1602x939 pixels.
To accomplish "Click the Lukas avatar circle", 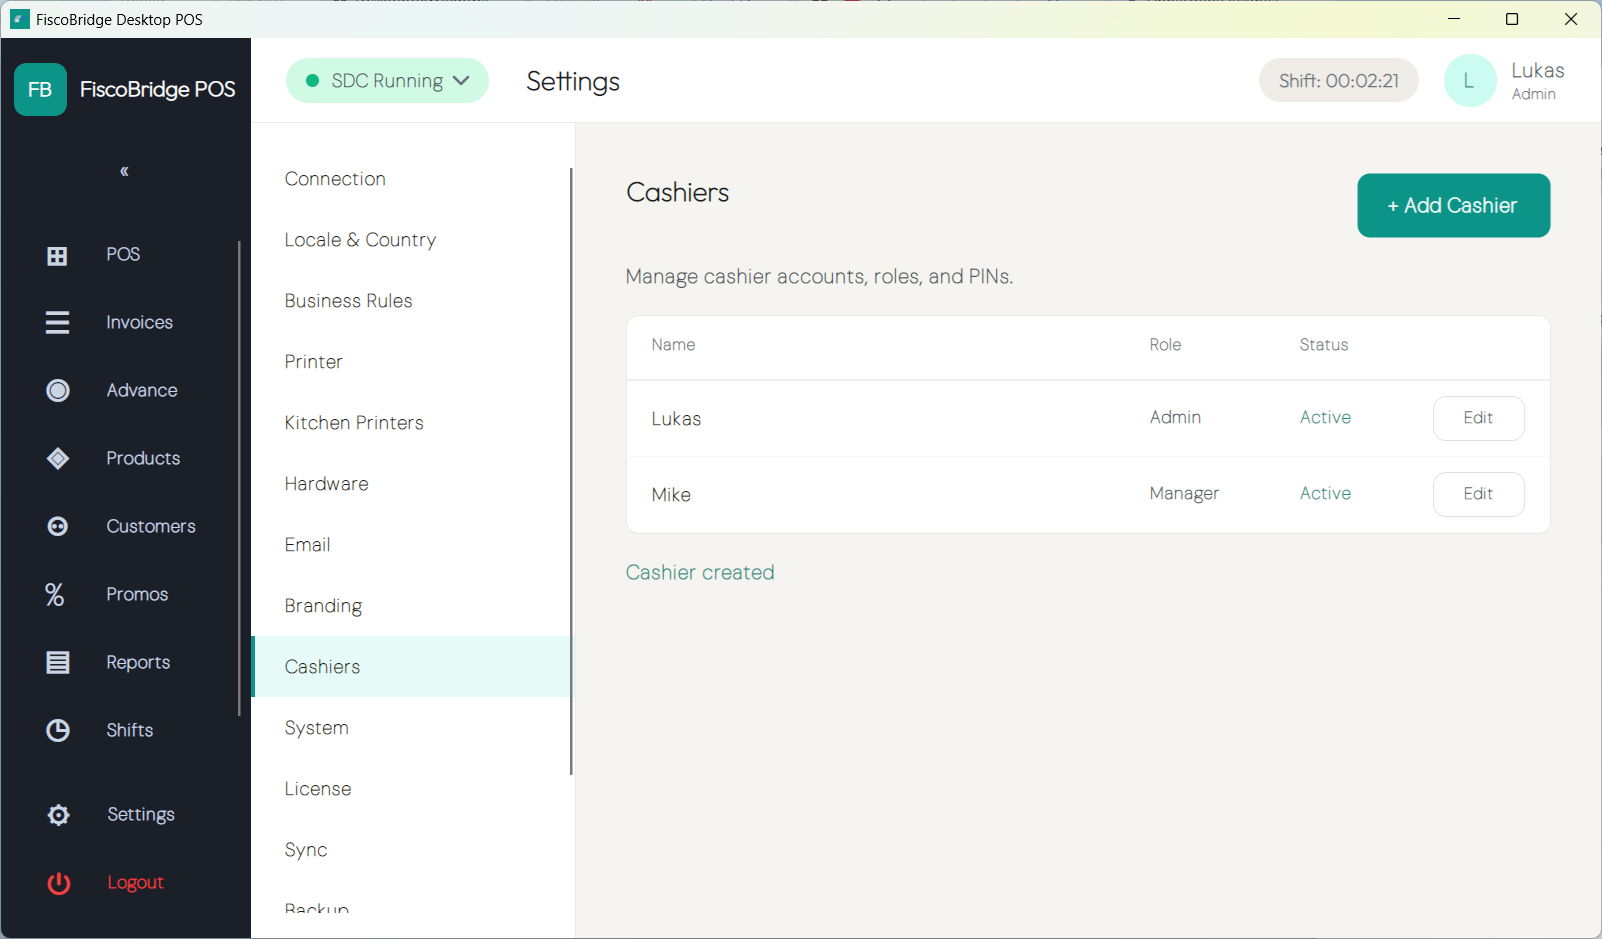I will coord(1470,81).
